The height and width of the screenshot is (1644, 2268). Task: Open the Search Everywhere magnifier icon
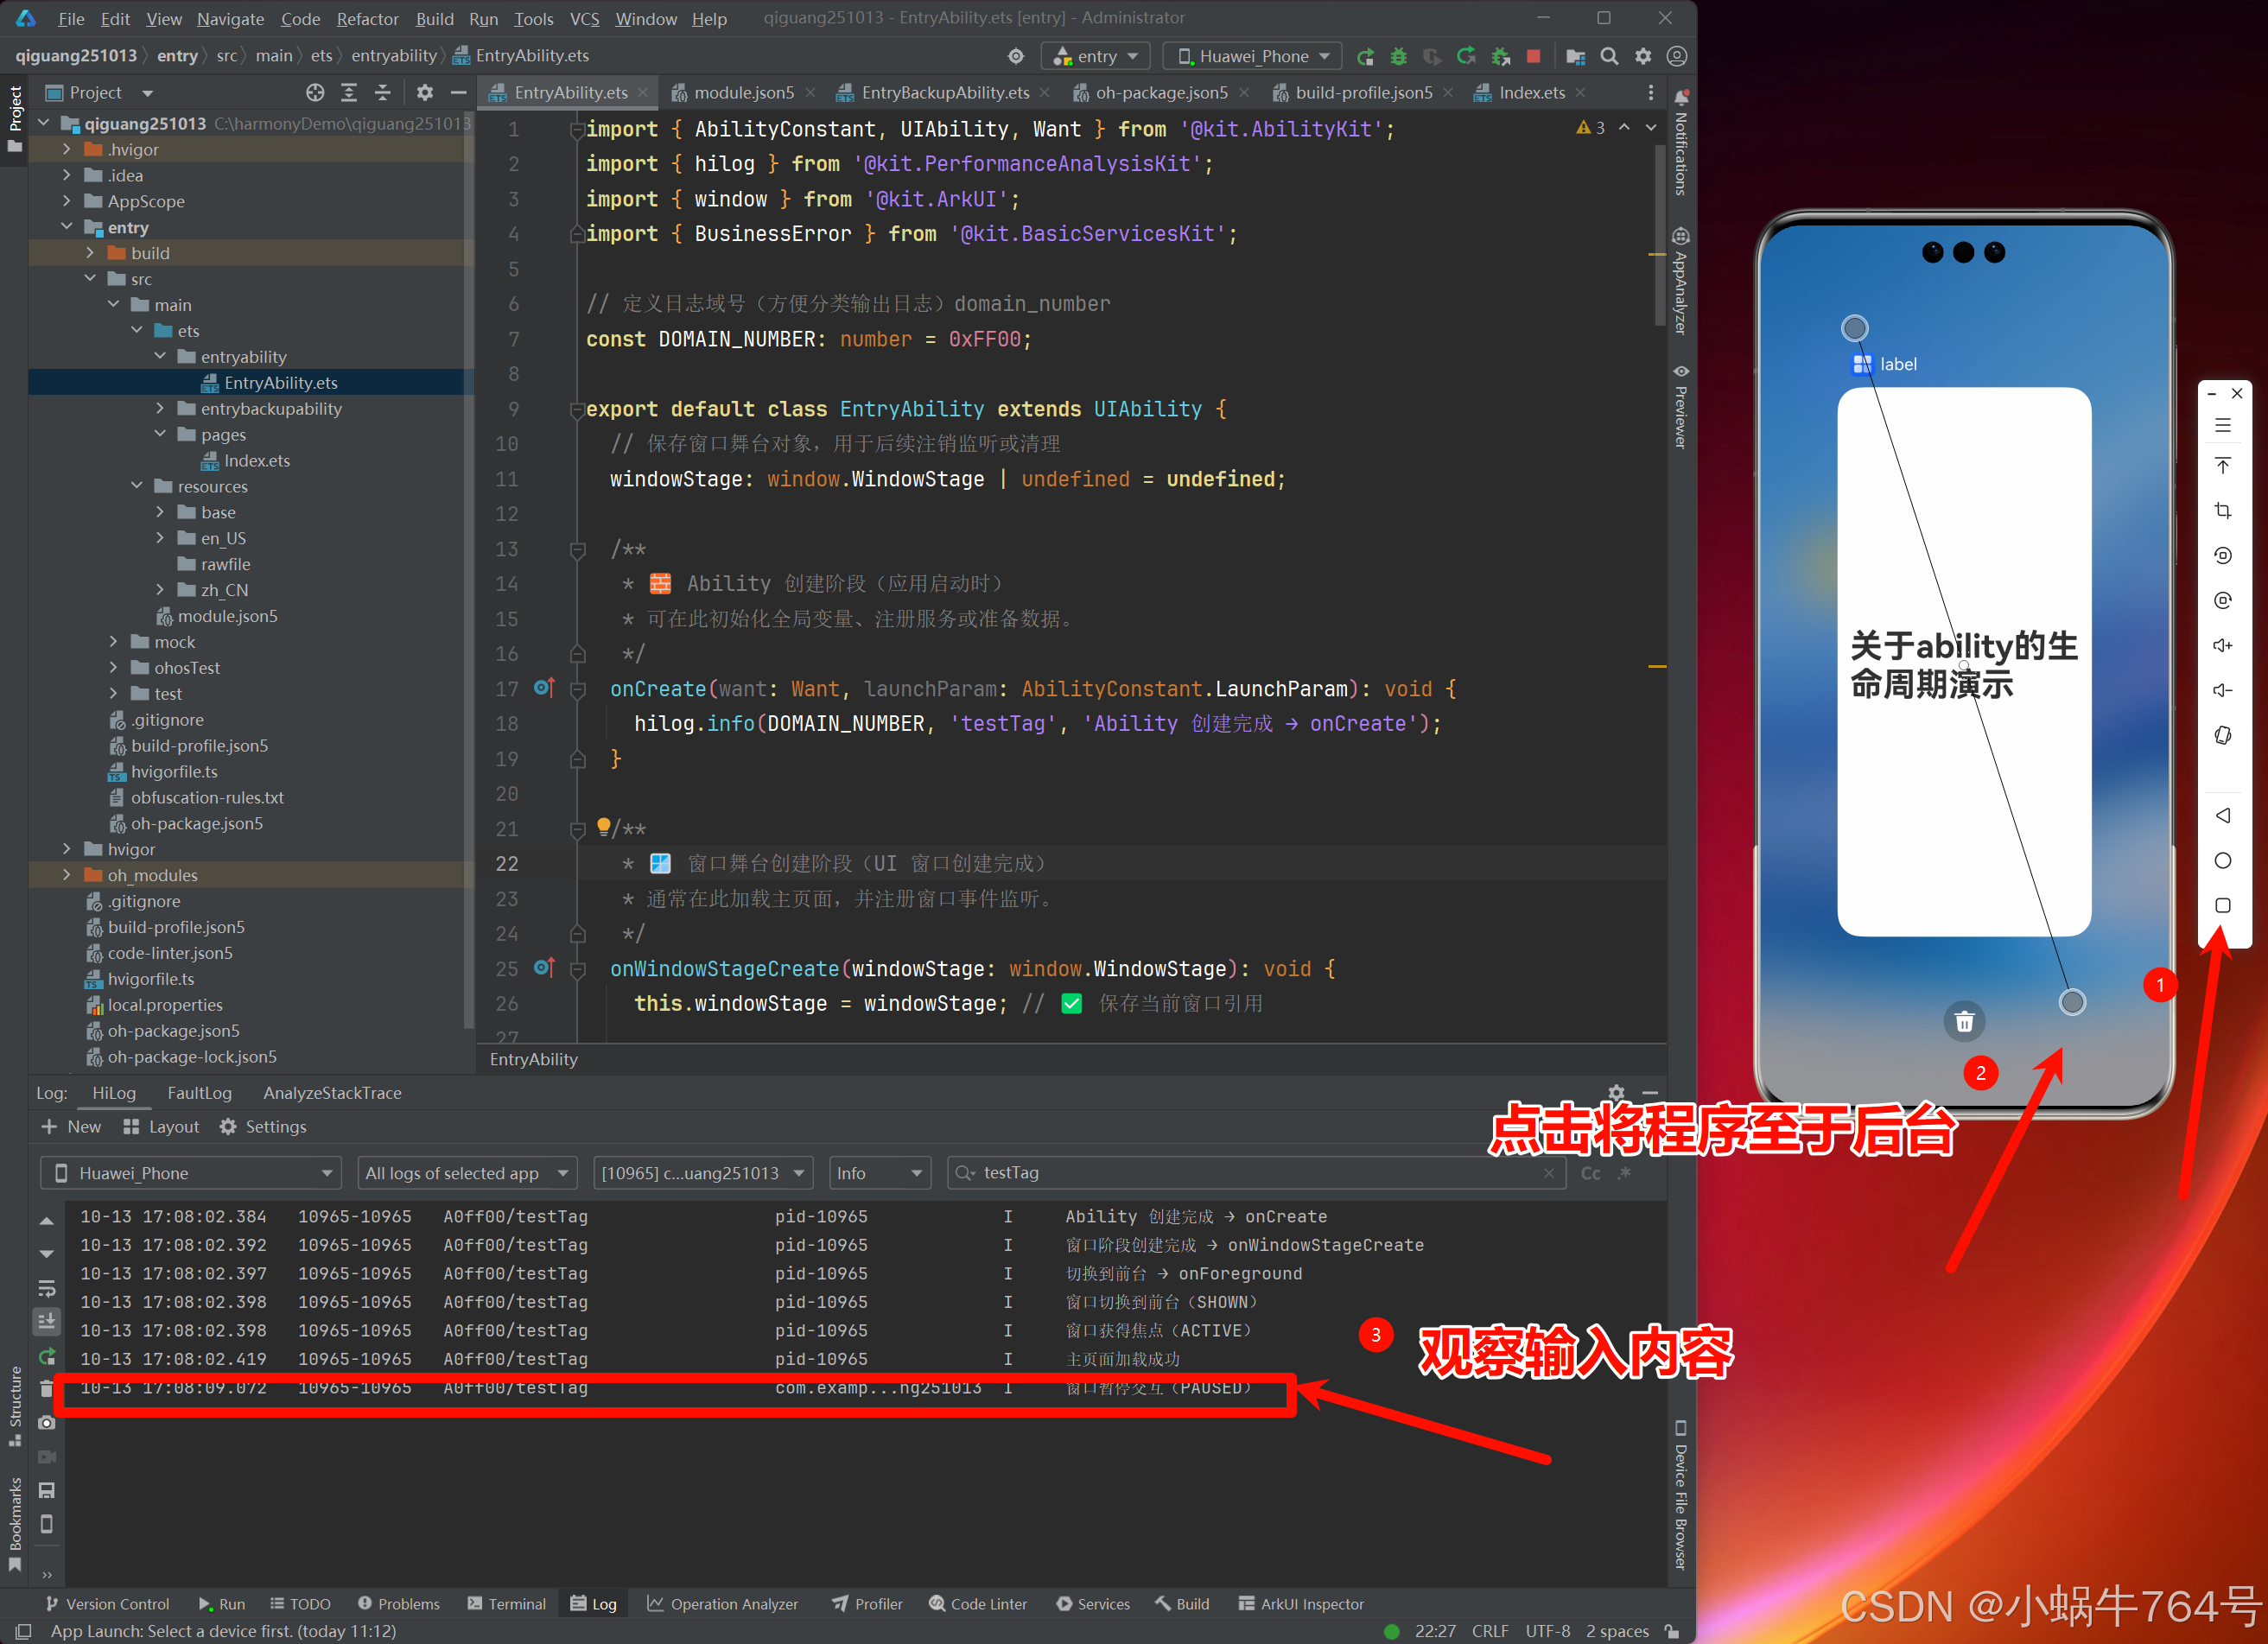pyautogui.click(x=1609, y=57)
